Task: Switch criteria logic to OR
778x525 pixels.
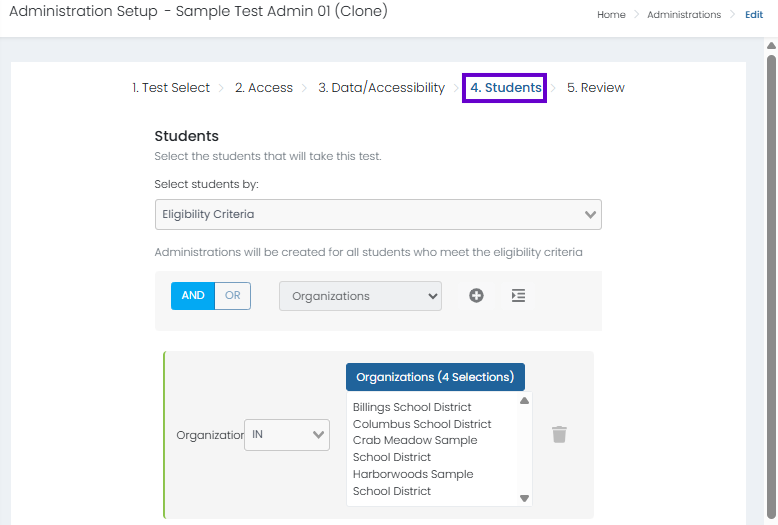Action: point(233,296)
